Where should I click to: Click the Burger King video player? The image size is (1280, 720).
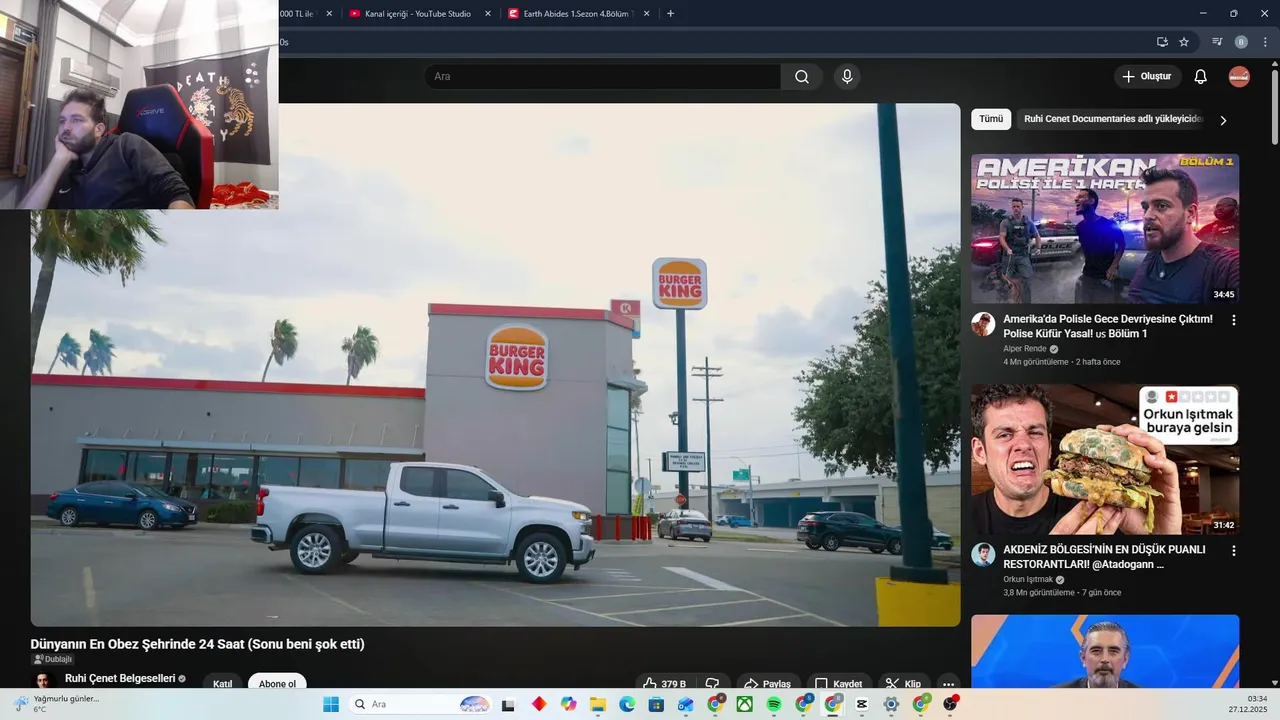(x=495, y=364)
